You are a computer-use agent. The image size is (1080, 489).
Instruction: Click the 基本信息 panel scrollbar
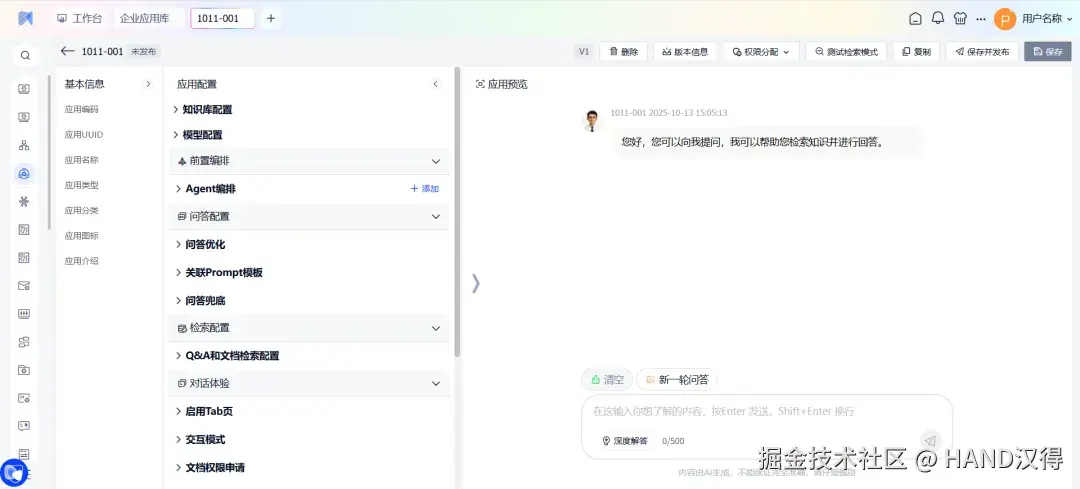coord(49,152)
